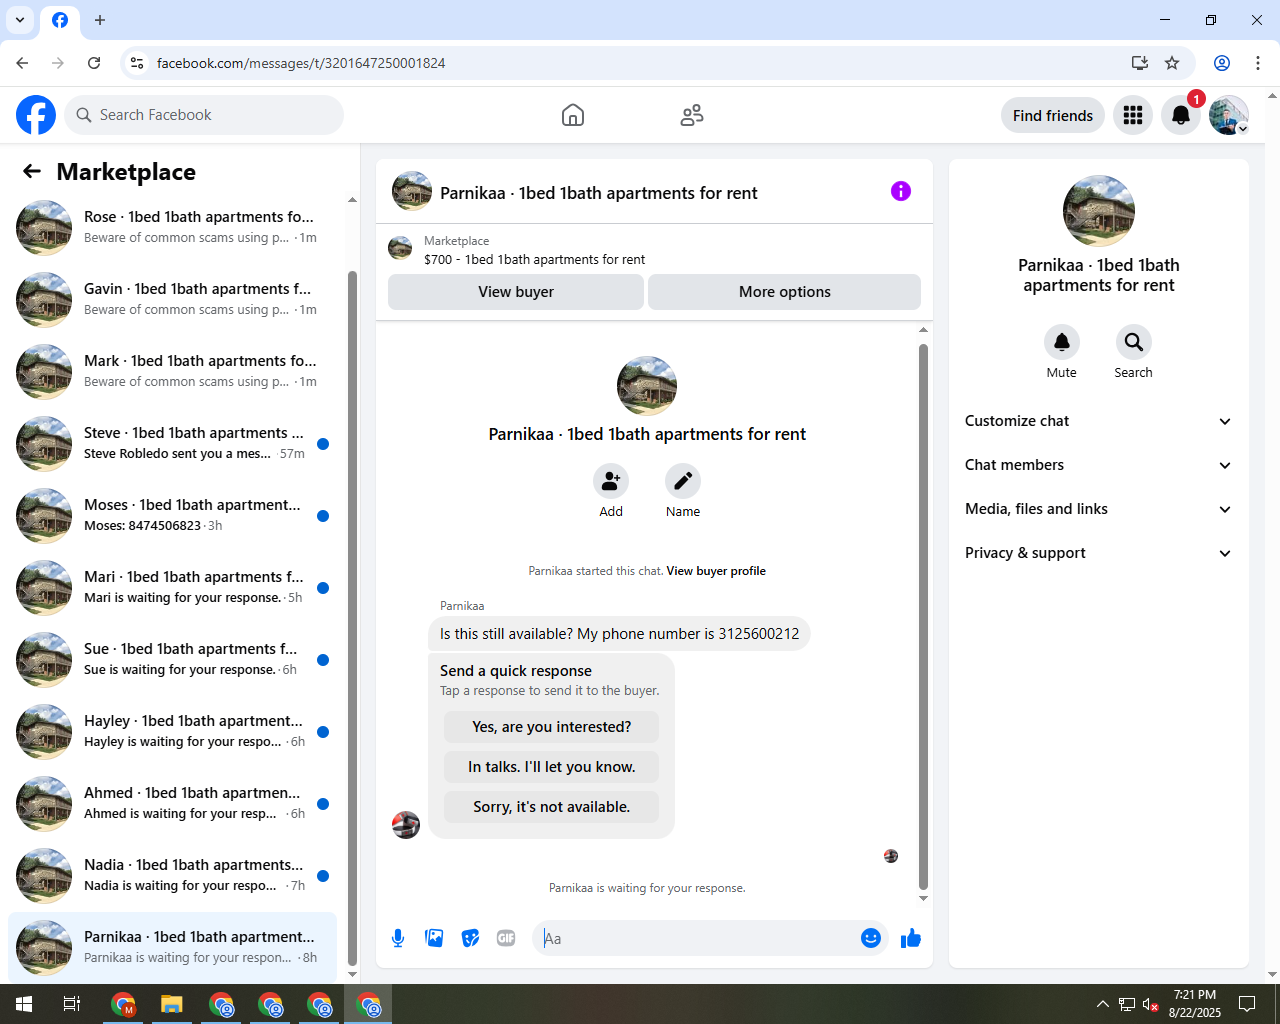Open the Nadia conversation
The height and width of the screenshot is (1024, 1280).
[172, 875]
